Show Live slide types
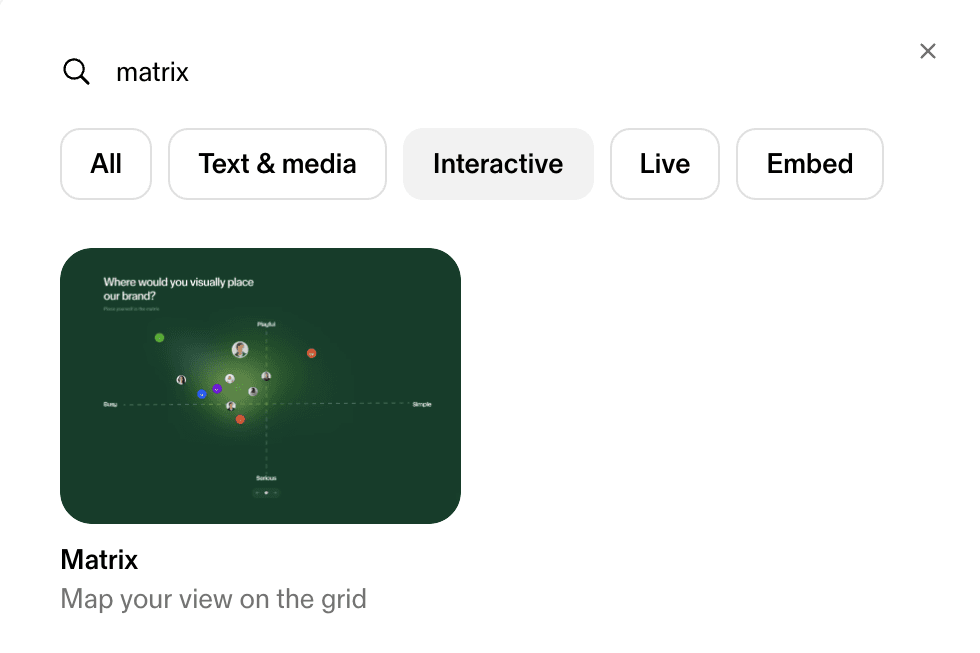Screen dimensions: 980x653 pyautogui.click(x=665, y=164)
